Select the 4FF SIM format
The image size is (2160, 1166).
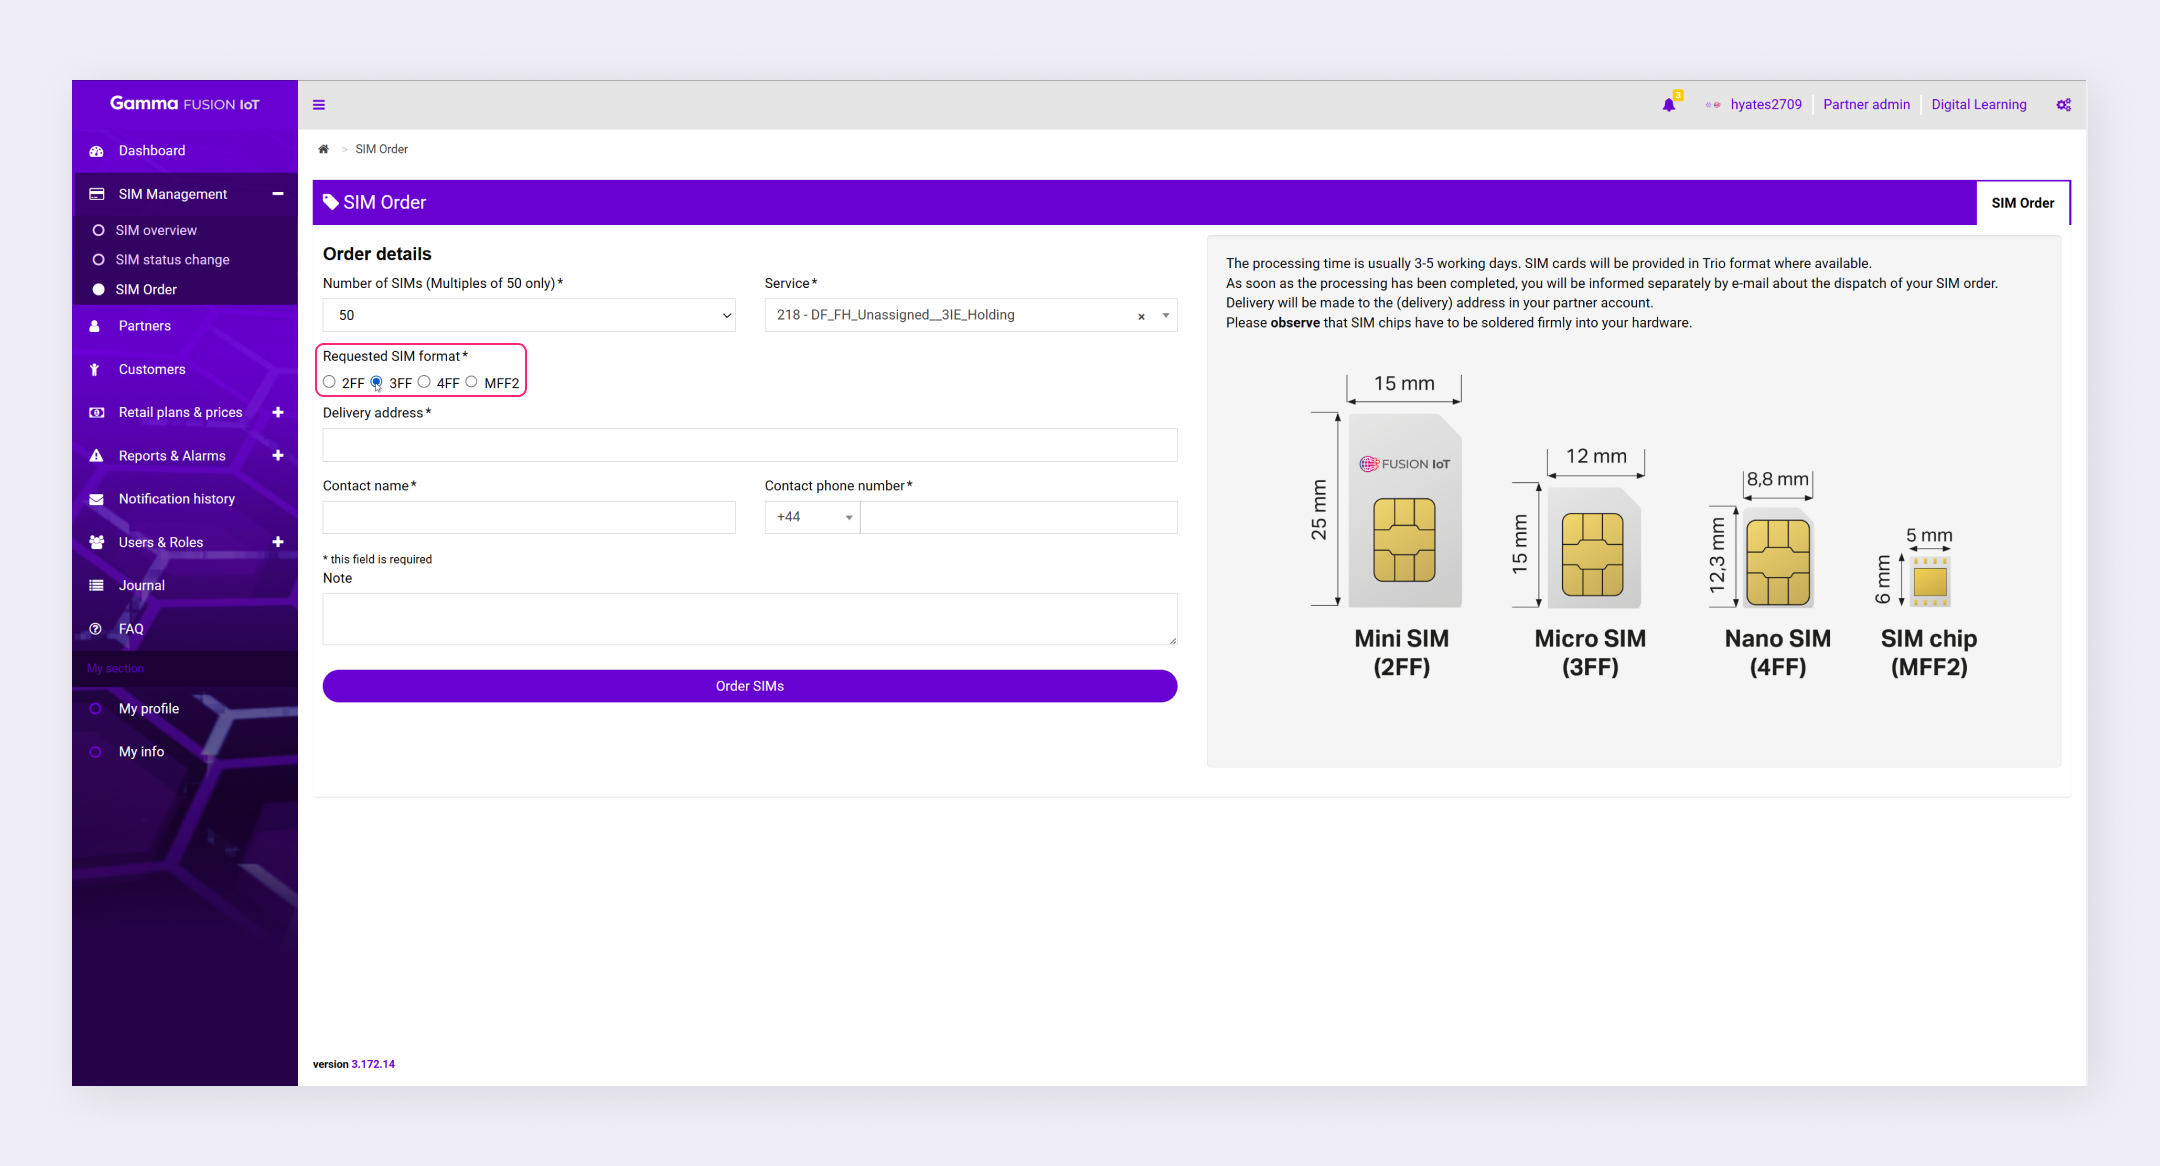click(x=424, y=382)
